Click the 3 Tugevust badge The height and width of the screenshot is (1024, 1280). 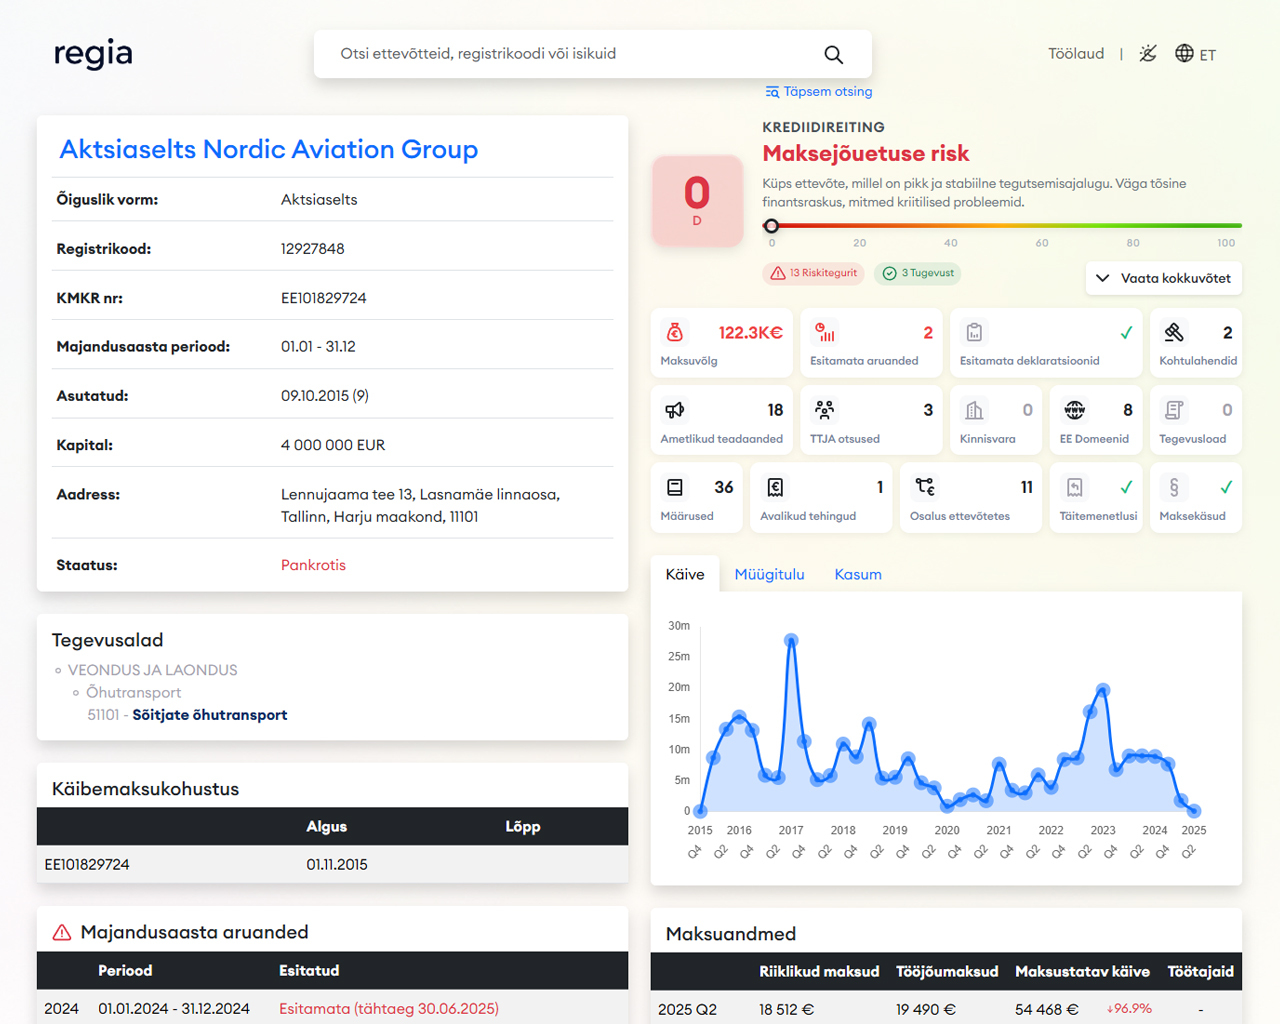(918, 273)
